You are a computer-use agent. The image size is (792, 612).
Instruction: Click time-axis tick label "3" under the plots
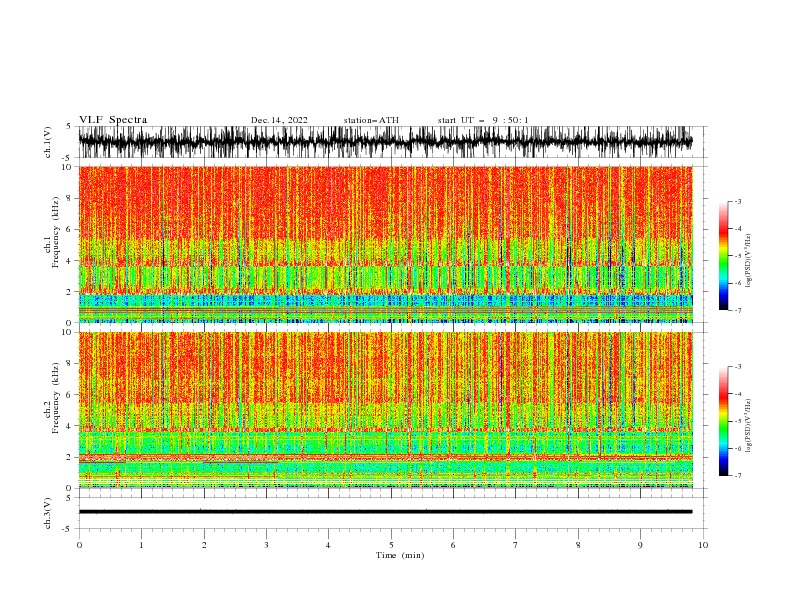point(266,545)
